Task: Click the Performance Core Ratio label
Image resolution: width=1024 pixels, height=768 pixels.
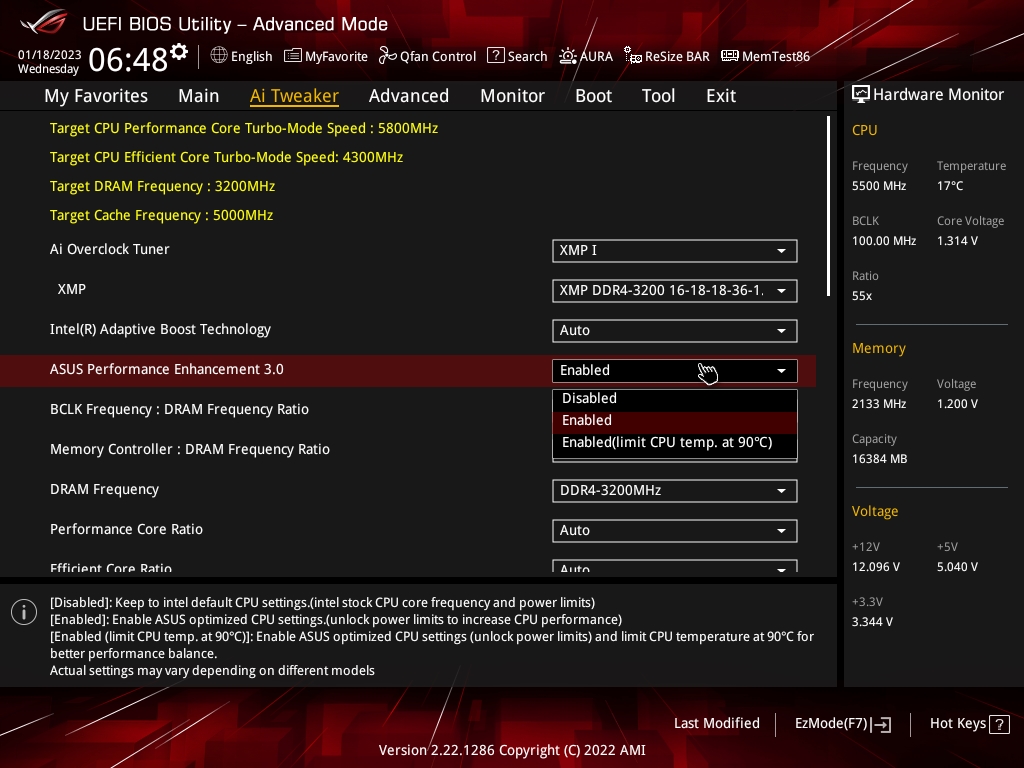Action: click(127, 529)
